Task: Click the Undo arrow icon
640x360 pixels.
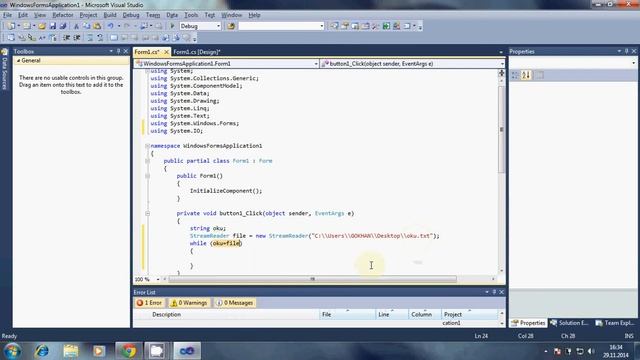Action: click(111, 26)
